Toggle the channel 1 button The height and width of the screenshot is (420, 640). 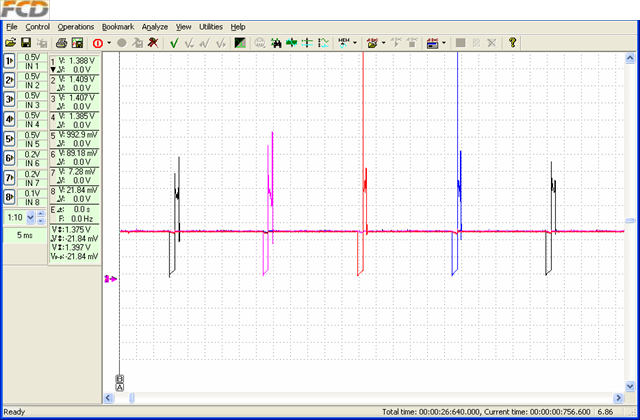[x=9, y=61]
